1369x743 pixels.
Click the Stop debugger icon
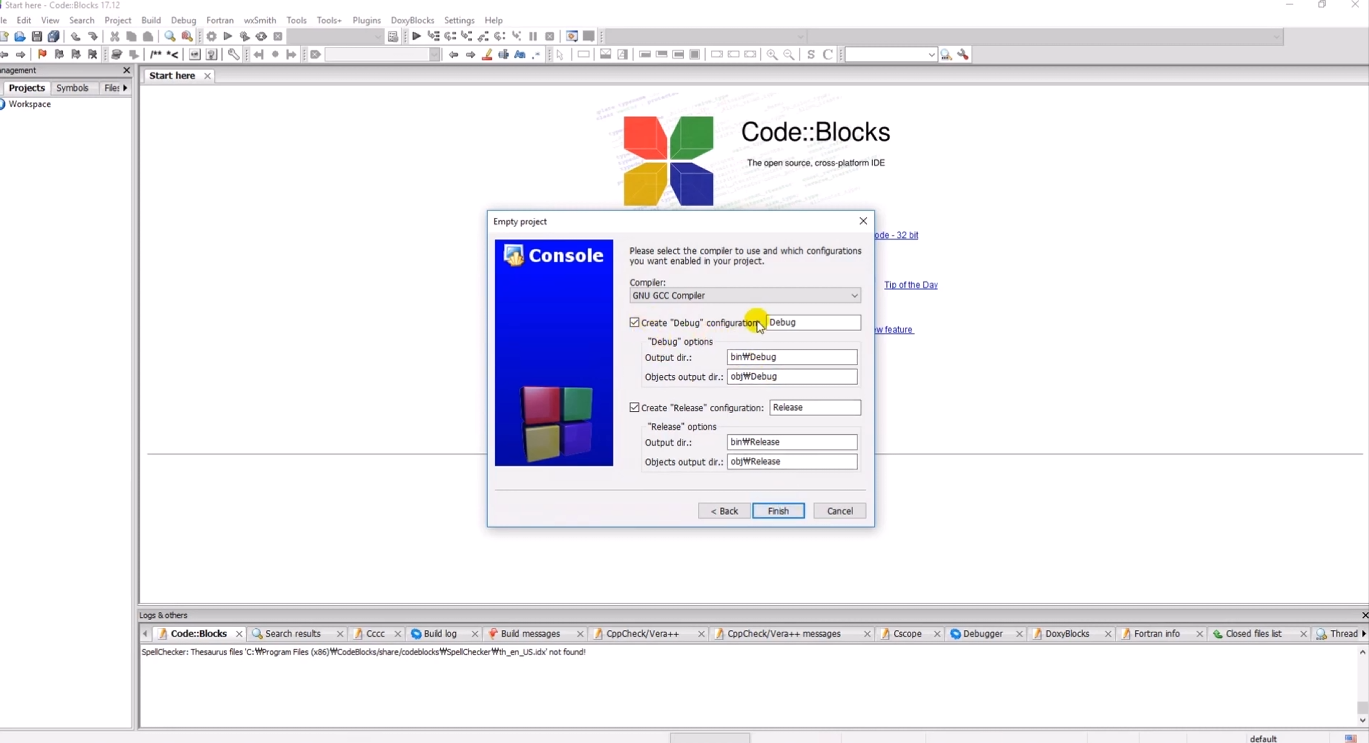click(x=550, y=37)
